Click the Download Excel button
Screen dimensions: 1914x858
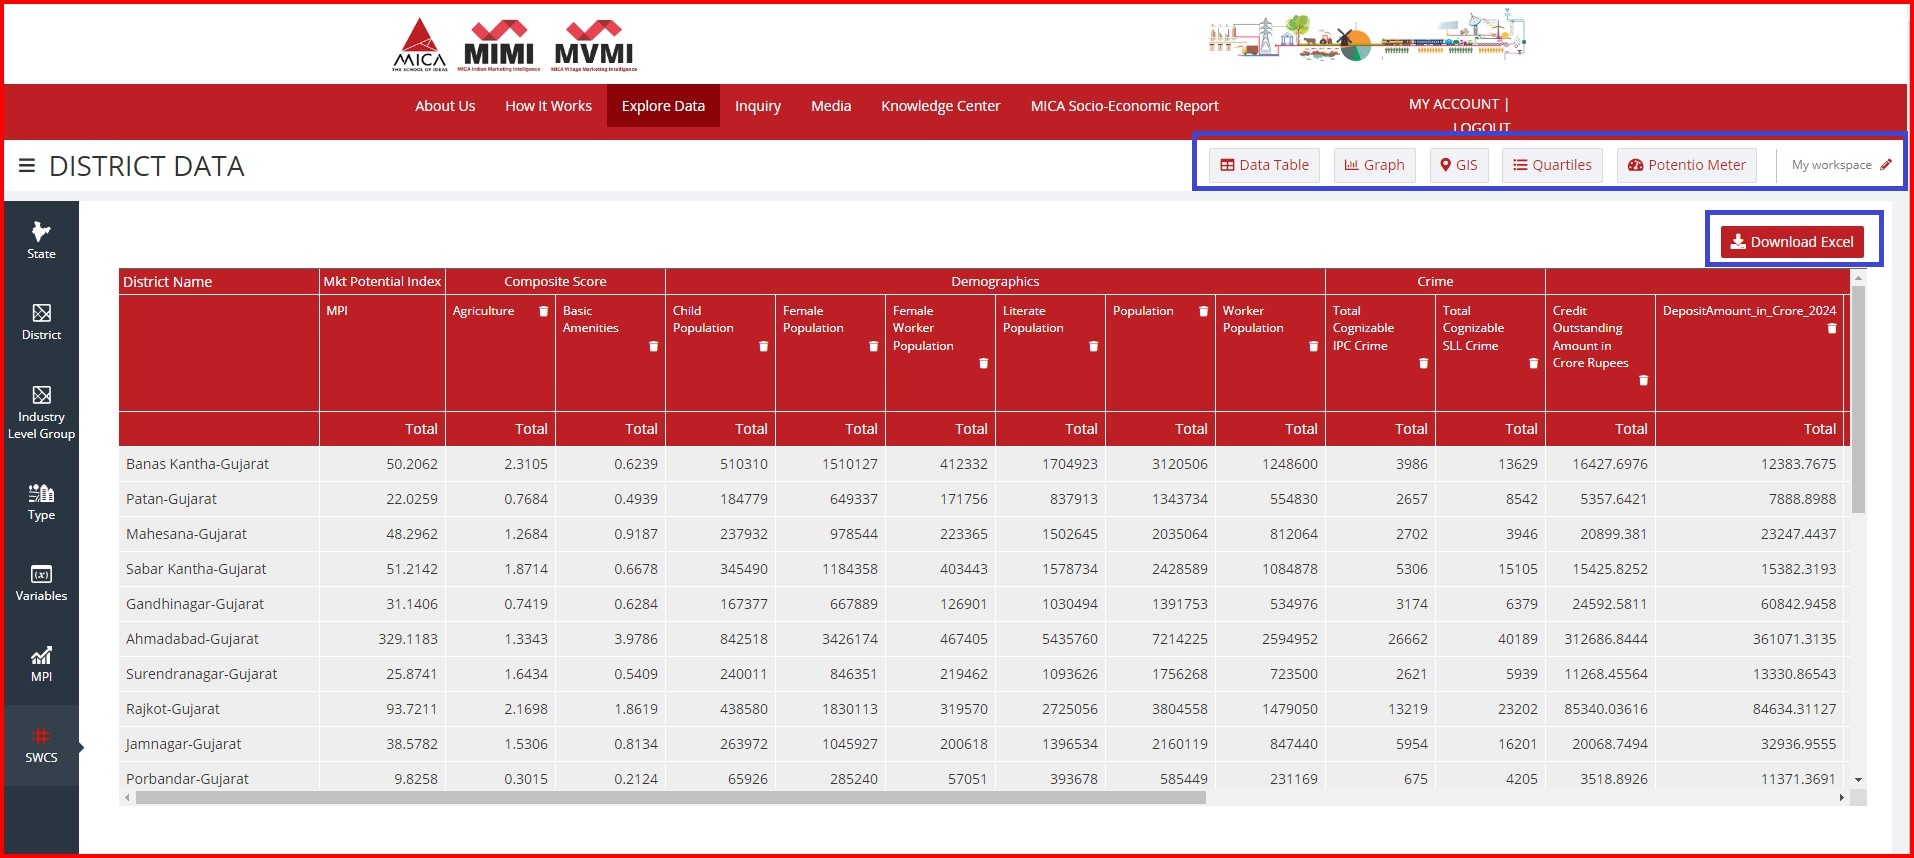coord(1792,242)
